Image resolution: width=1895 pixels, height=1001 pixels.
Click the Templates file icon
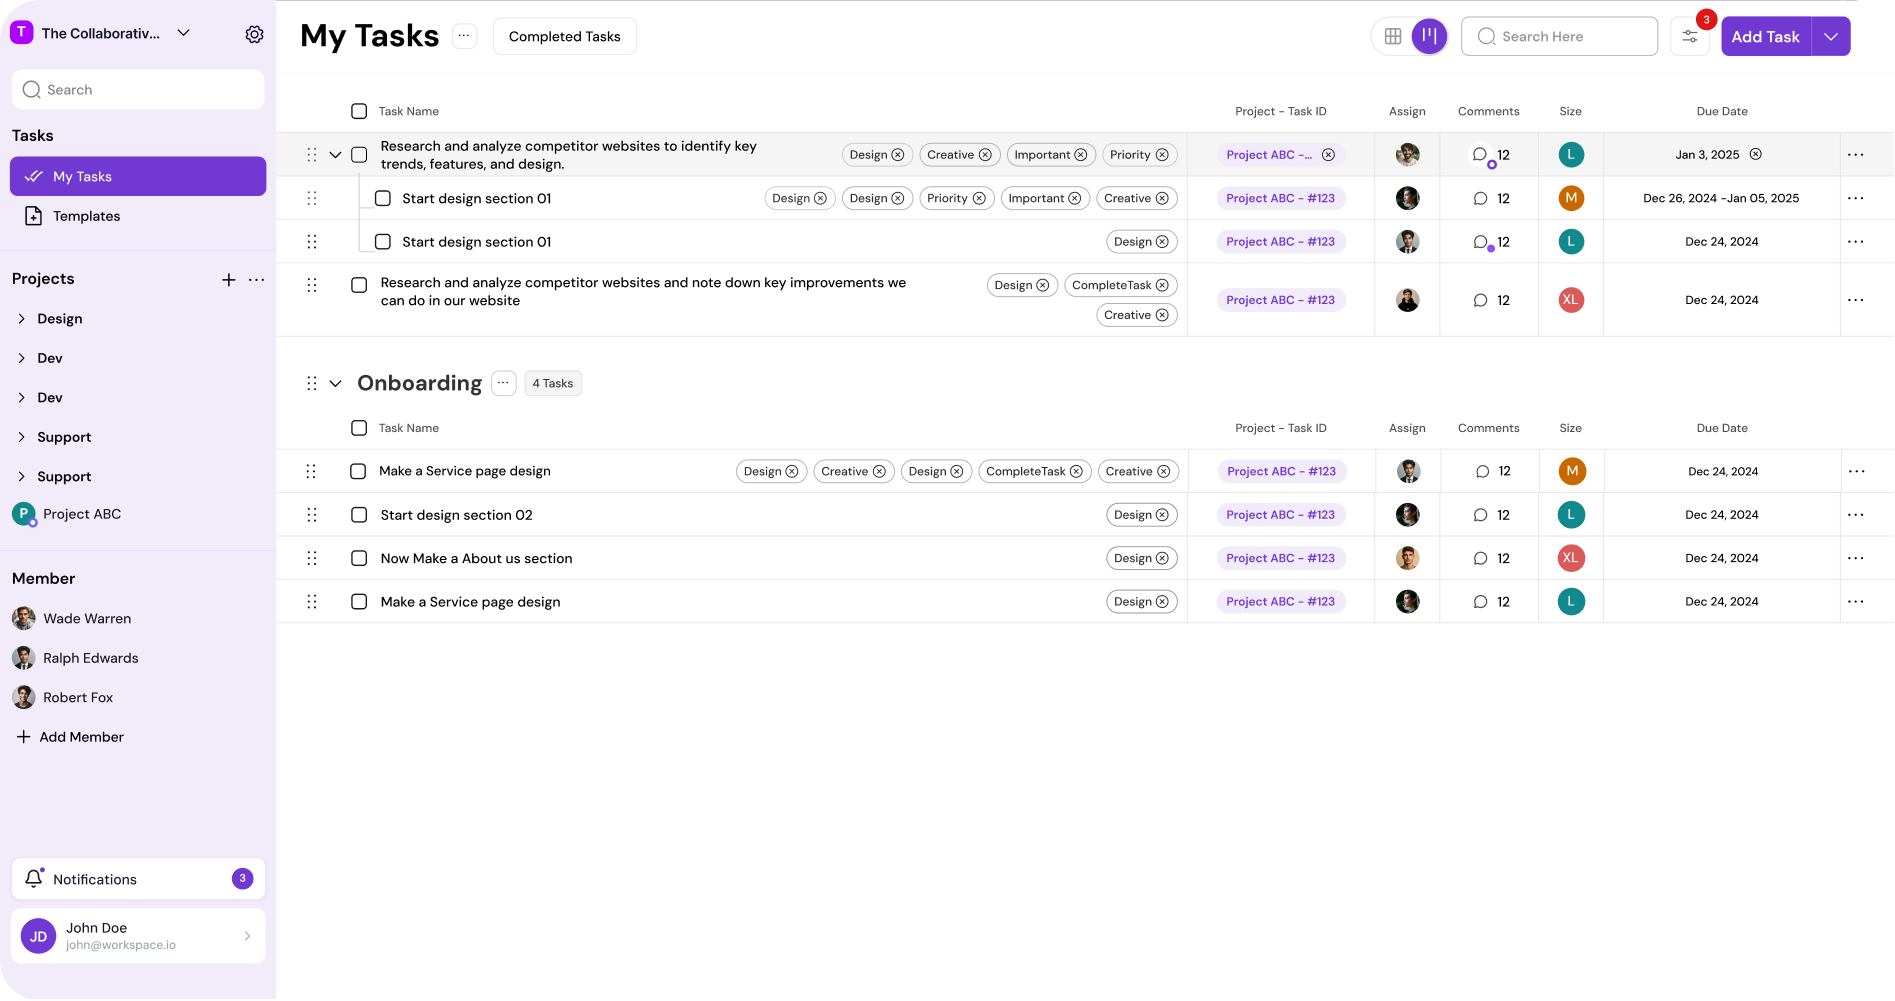pyautogui.click(x=33, y=216)
